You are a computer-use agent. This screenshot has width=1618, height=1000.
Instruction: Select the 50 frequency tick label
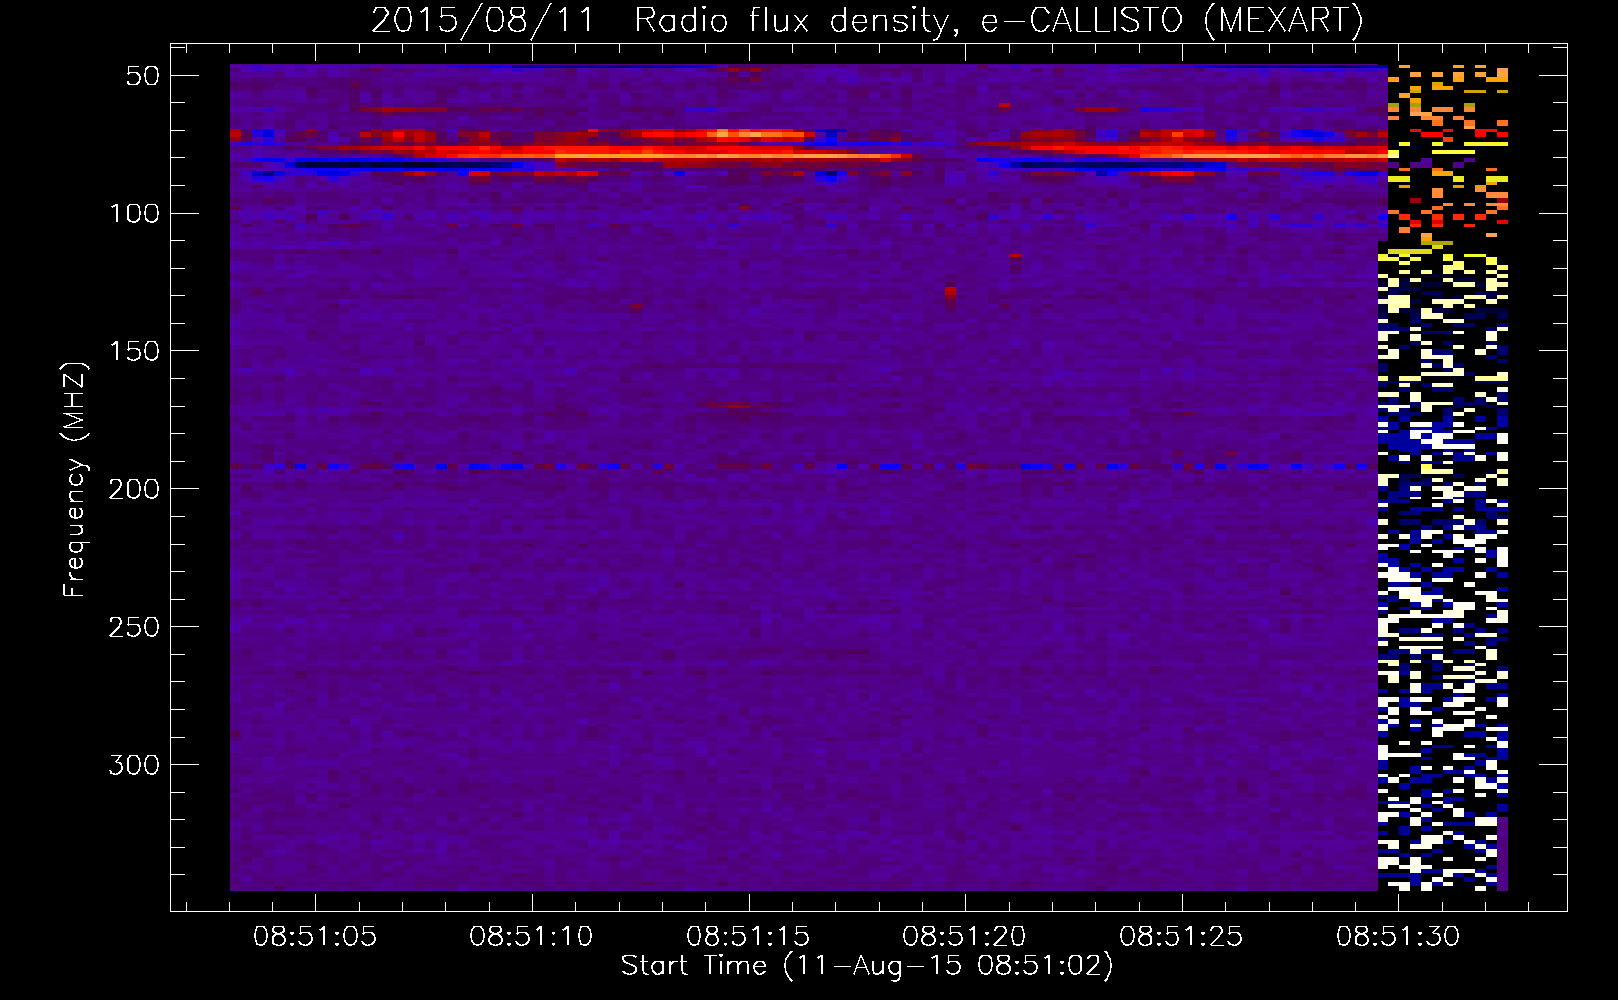click(x=144, y=76)
